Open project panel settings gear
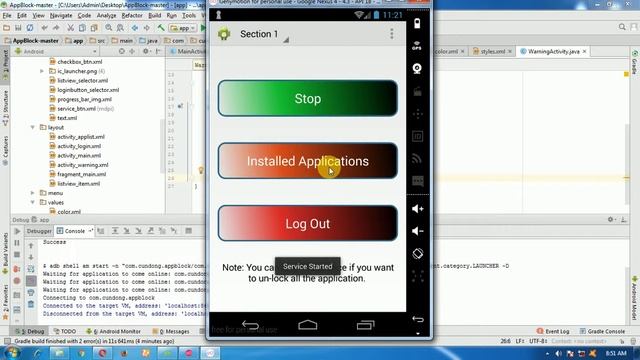 pyautogui.click(x=146, y=51)
